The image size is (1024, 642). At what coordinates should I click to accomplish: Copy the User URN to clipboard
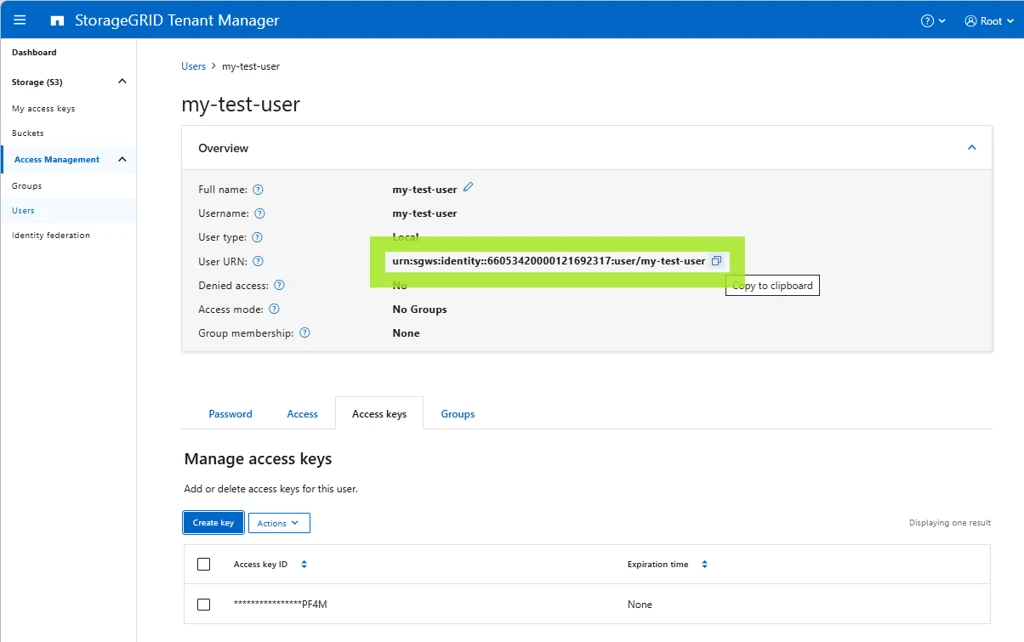tap(716, 261)
